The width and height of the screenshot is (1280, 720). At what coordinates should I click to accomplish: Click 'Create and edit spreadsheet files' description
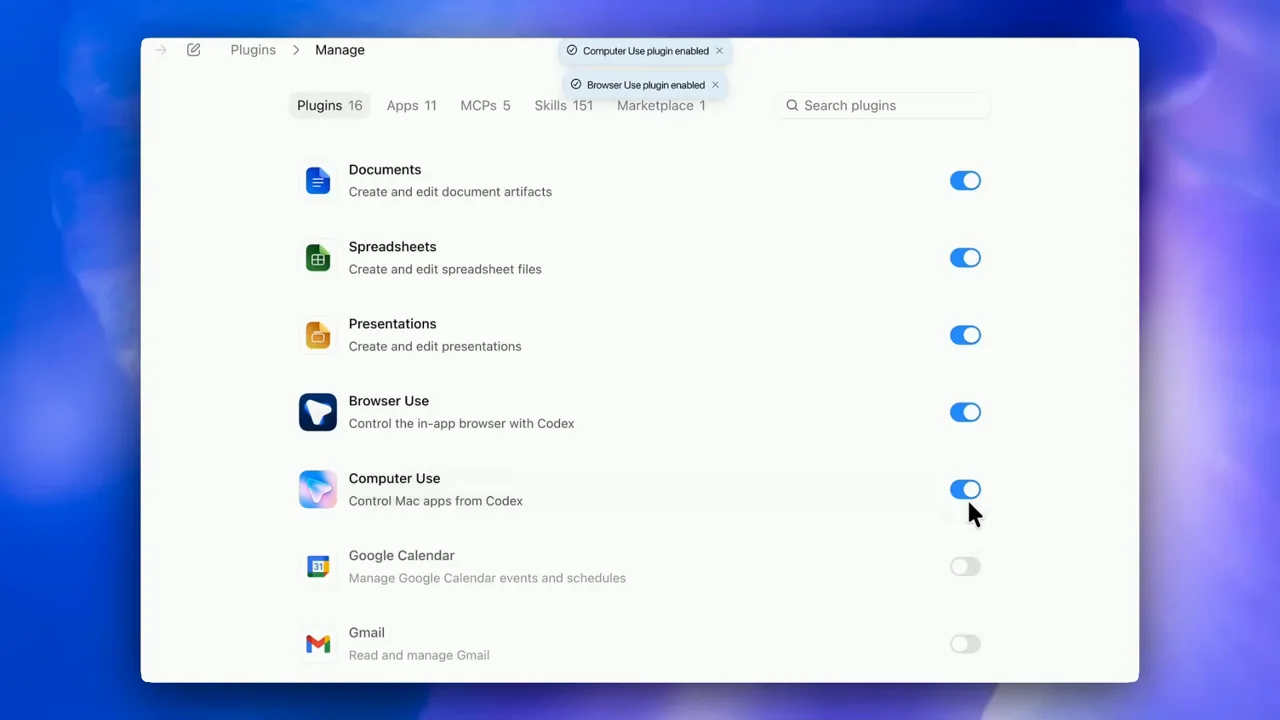445,269
